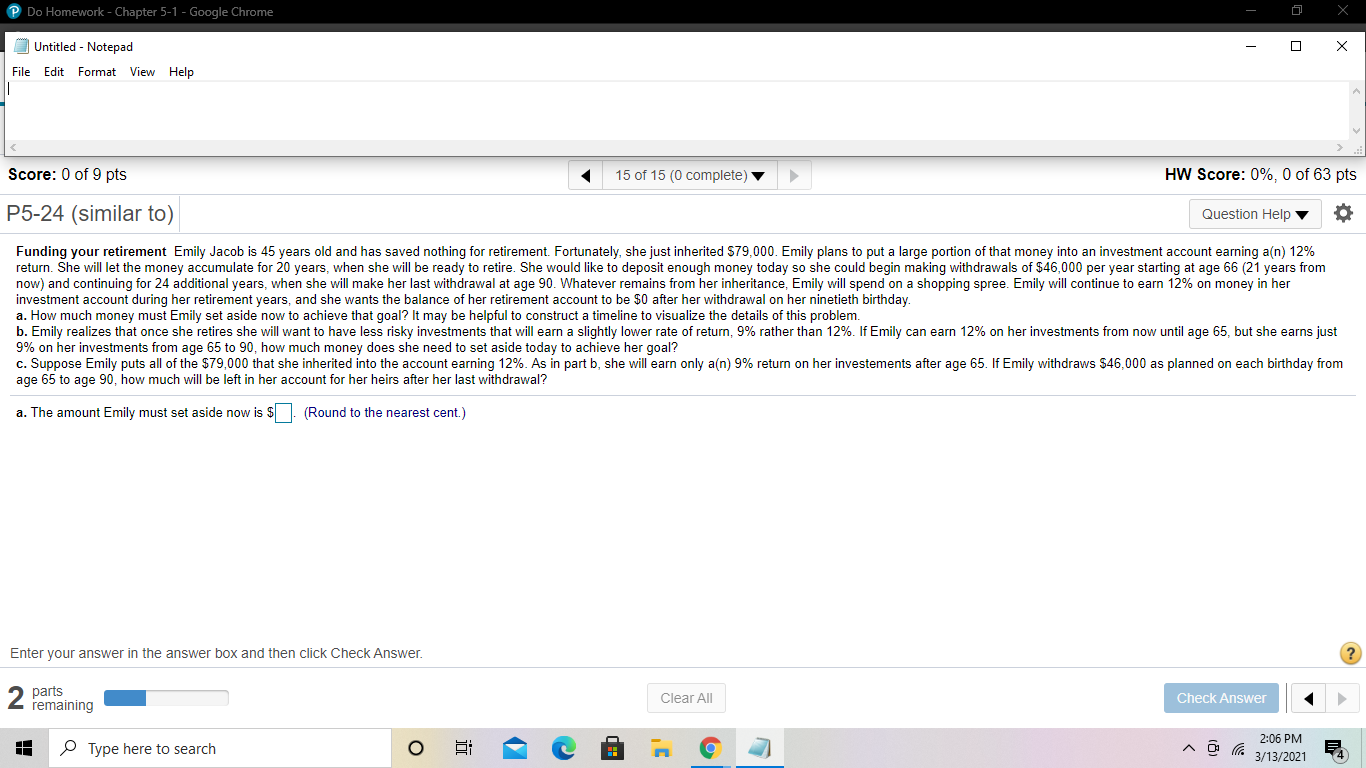
Task: Click the Check Answer button
Action: [1221, 697]
